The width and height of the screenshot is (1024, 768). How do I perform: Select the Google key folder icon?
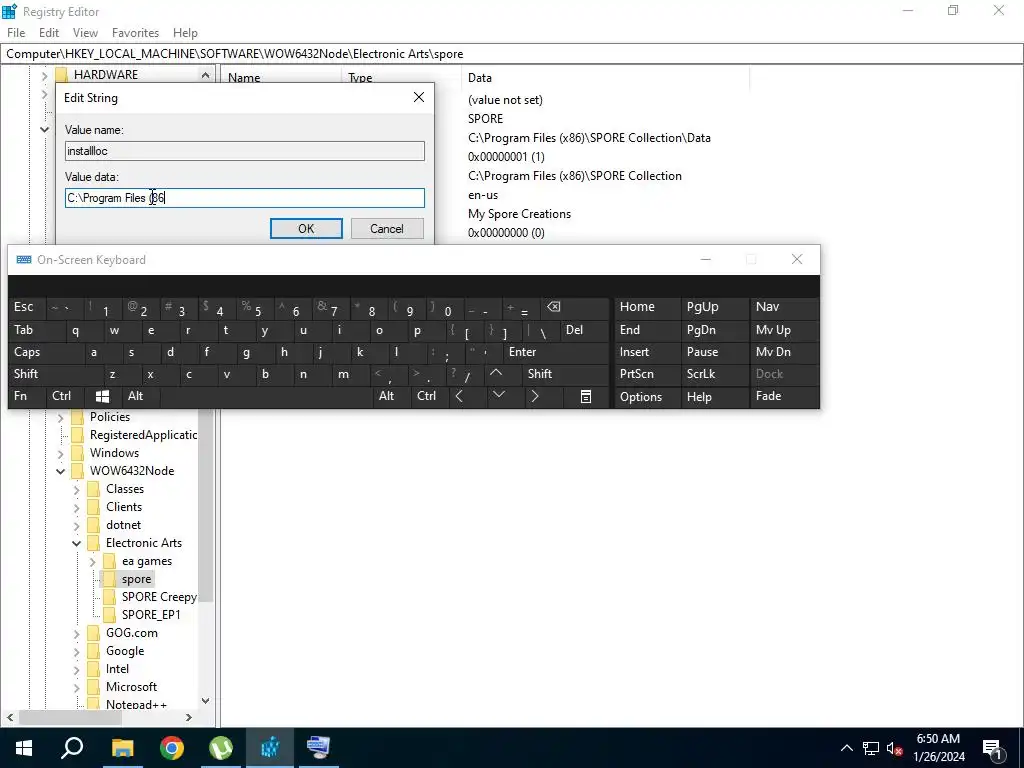coord(94,650)
